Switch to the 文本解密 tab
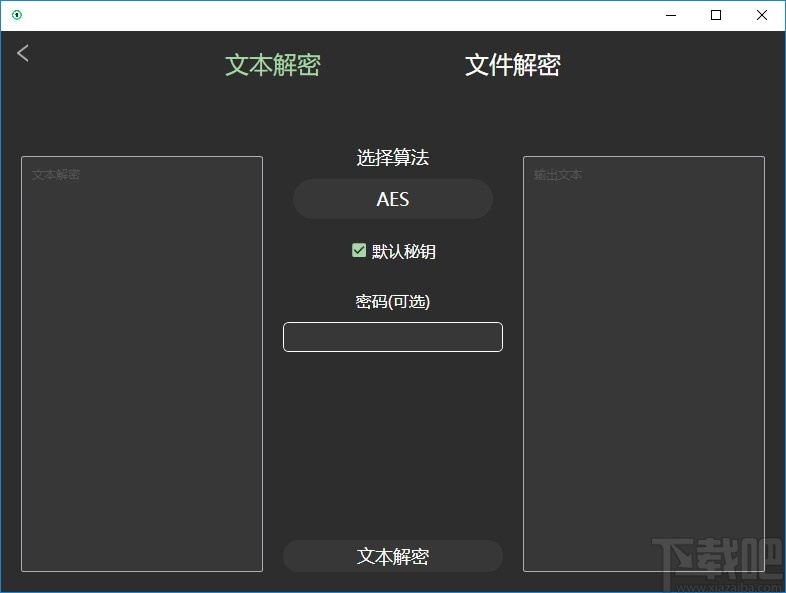The width and height of the screenshot is (786, 593). (x=273, y=65)
